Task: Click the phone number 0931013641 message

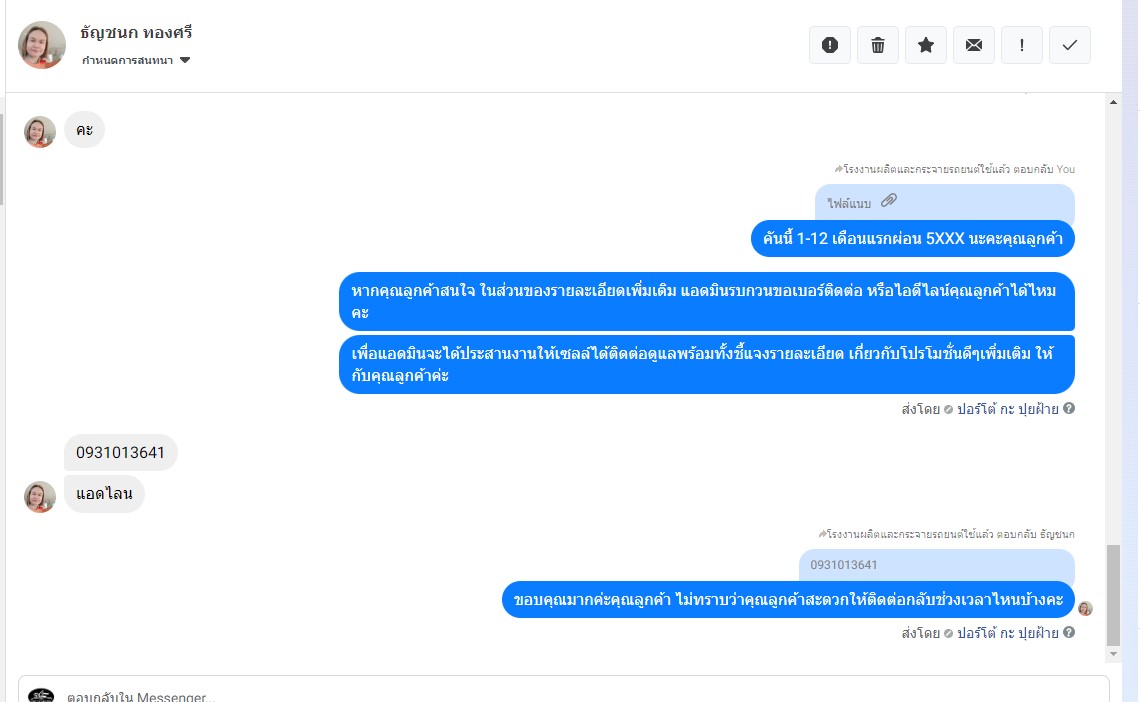Action: [121, 453]
